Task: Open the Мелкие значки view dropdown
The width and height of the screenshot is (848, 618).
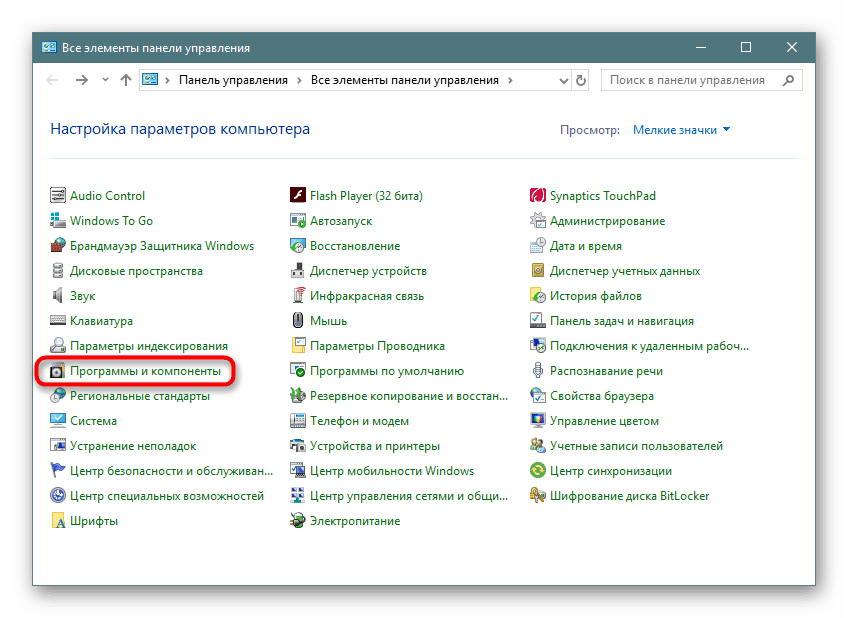Action: tap(681, 129)
